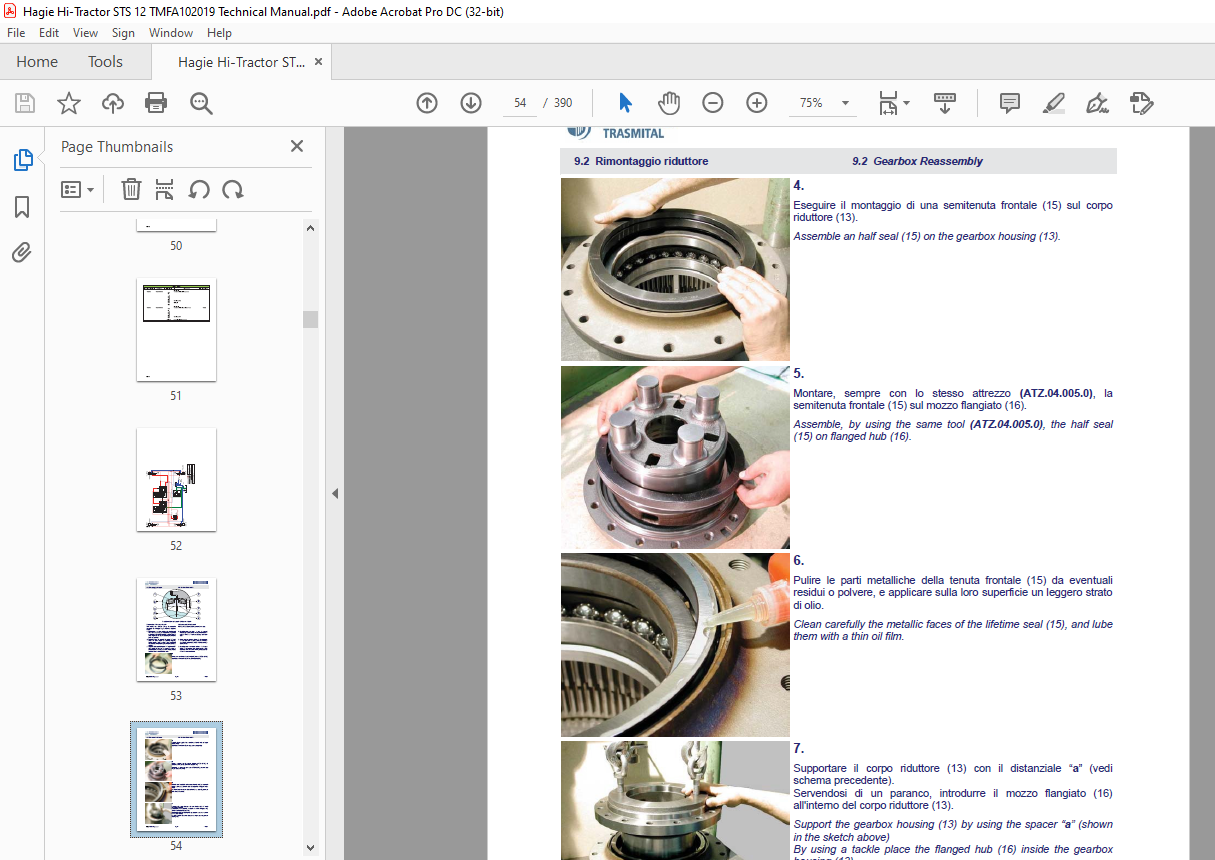Close the Page Thumbnails panel
1215x860 pixels.
(x=297, y=146)
